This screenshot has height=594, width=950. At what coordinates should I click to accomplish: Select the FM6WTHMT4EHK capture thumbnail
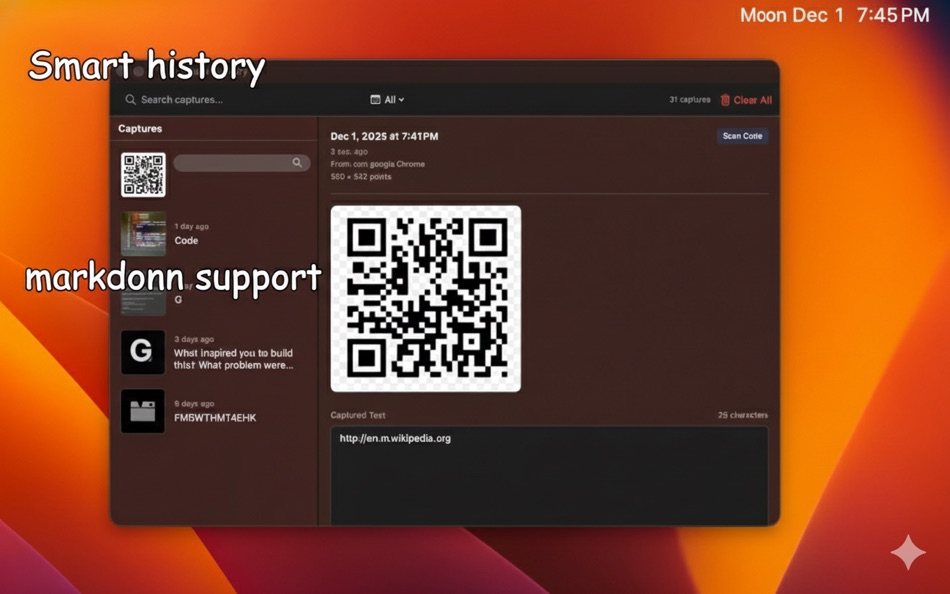[x=142, y=411]
